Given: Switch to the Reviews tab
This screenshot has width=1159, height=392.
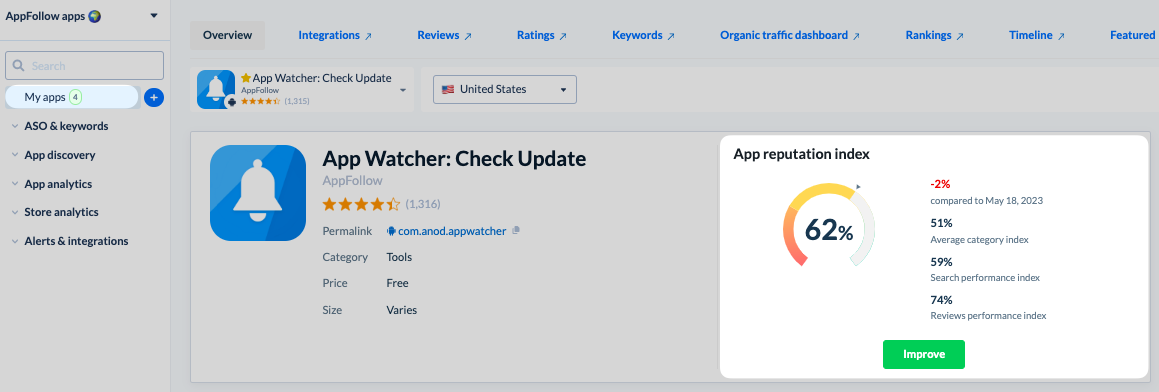Looking at the screenshot, I should tap(444, 36).
